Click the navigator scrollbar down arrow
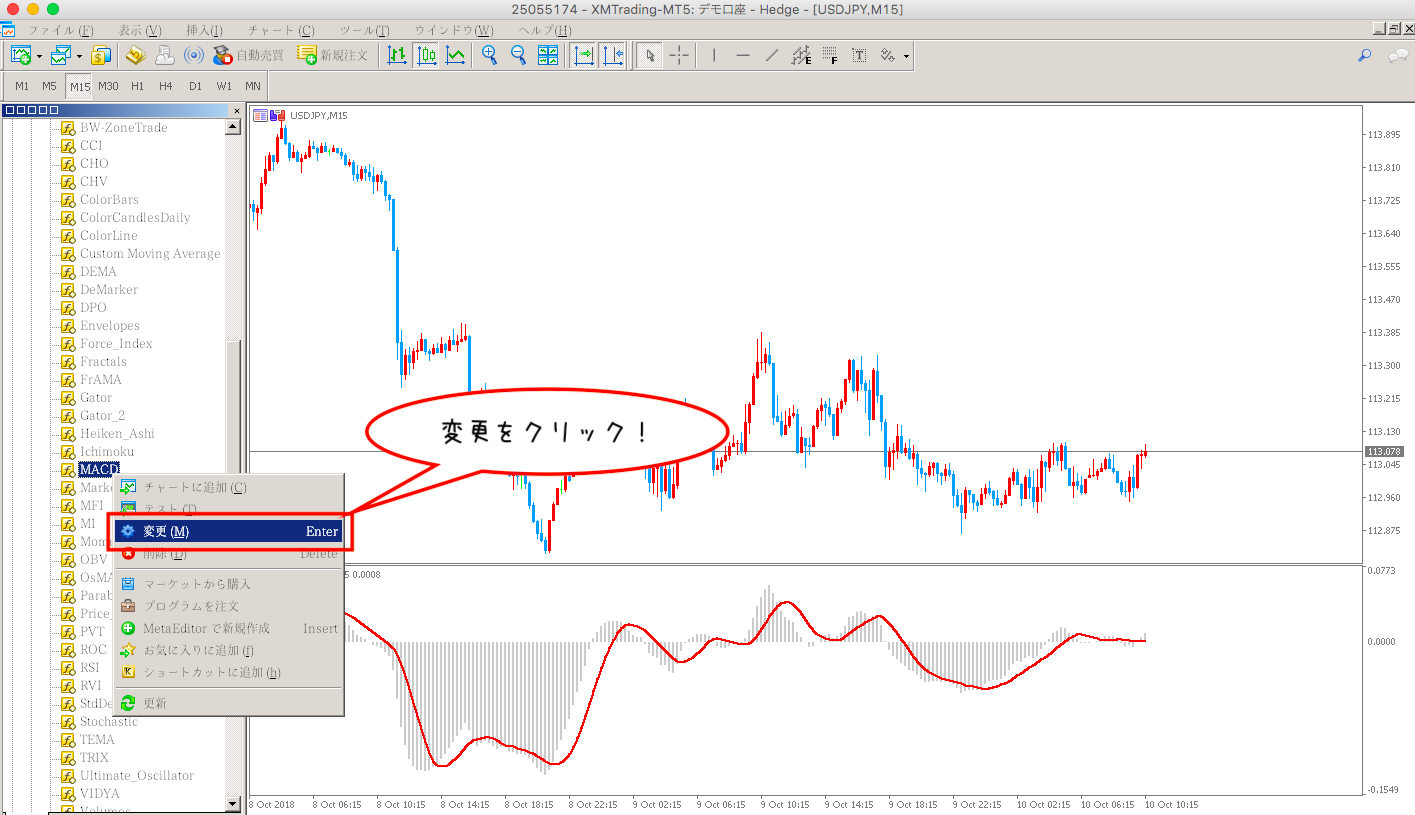This screenshot has width=1415, height=815. click(x=234, y=803)
